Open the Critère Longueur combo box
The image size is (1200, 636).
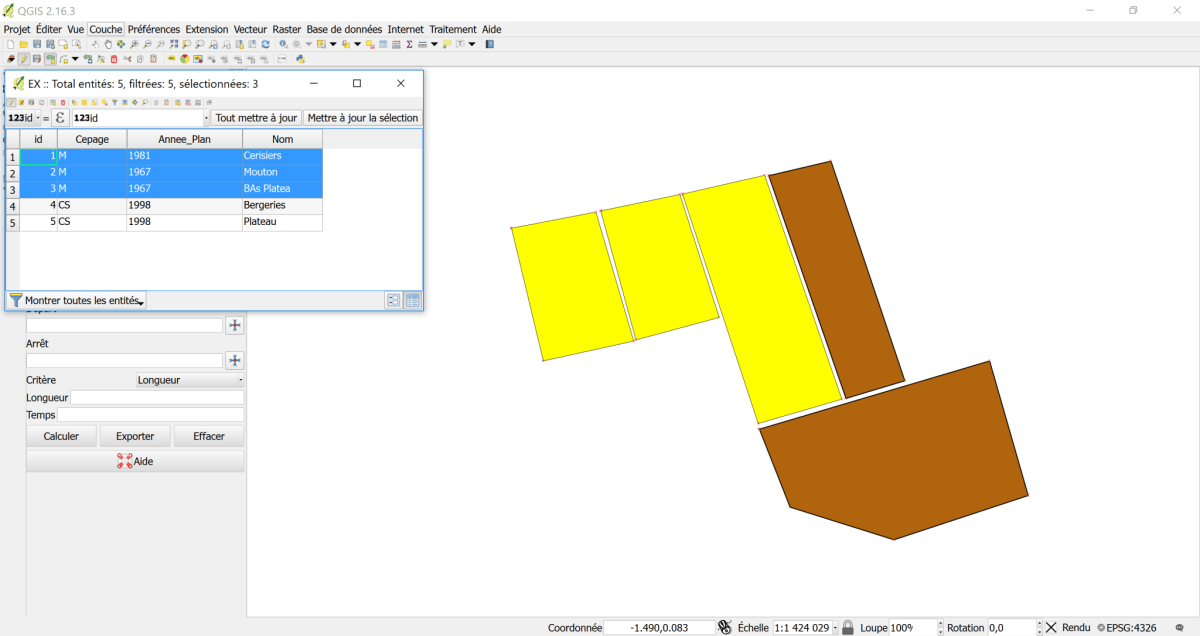(189, 380)
